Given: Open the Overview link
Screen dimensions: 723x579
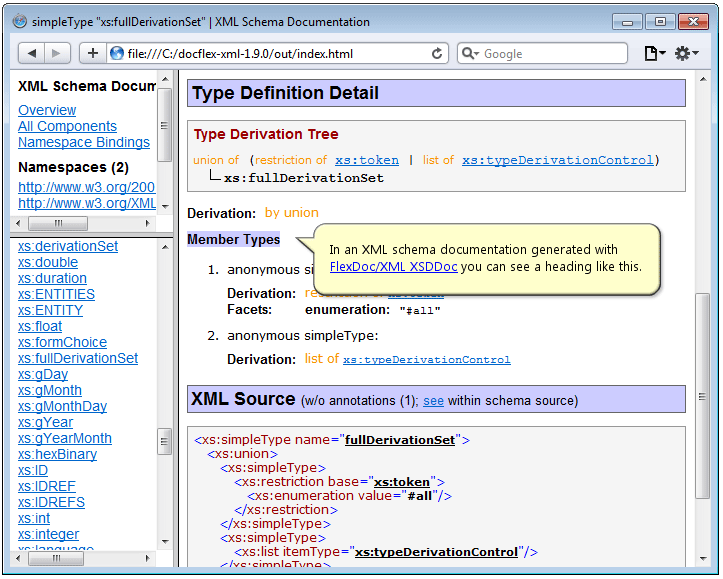Looking at the screenshot, I should coord(47,110).
